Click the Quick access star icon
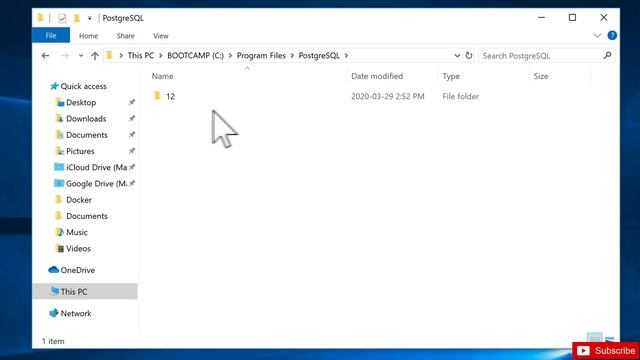The image size is (640, 360). coord(54,86)
